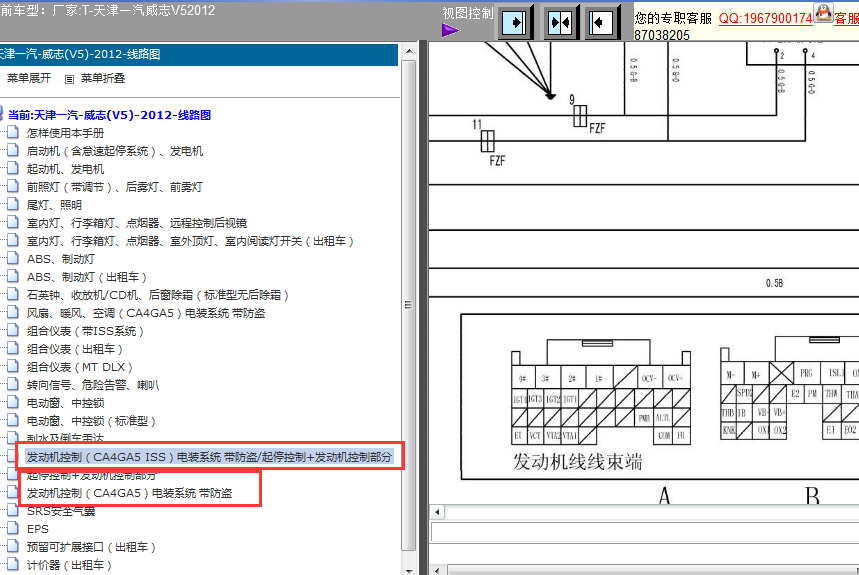Open ABS、制动灯 diagram
Image resolution: width=859 pixels, height=575 pixels.
tap(61, 259)
